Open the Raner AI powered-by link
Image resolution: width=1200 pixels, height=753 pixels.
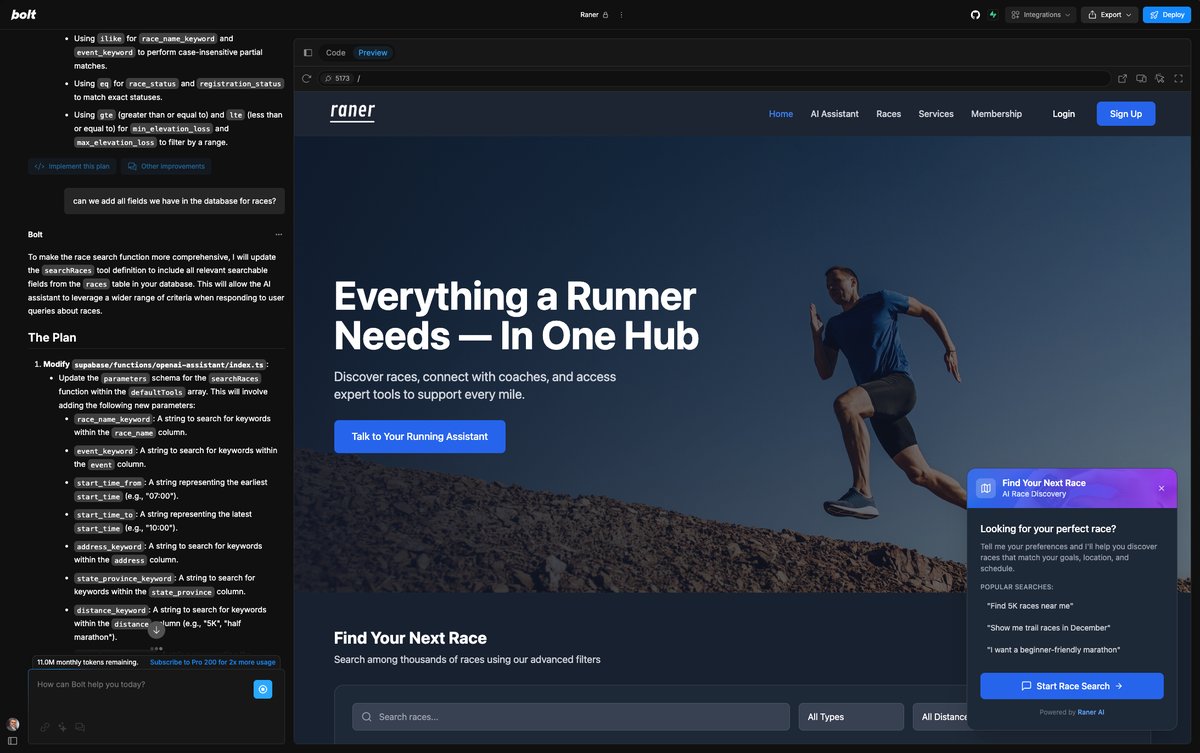tap(1091, 712)
